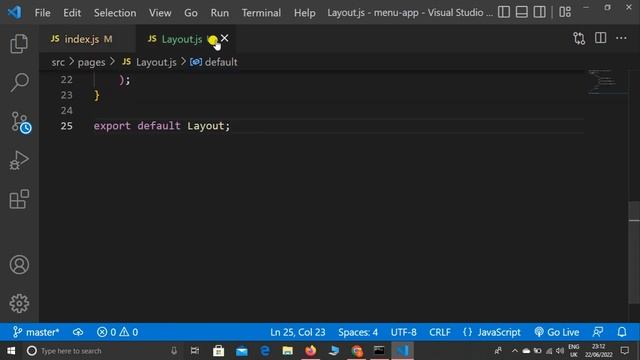Image resolution: width=640 pixels, height=360 pixels.
Task: Open the Extensions view
Action: coord(19,199)
